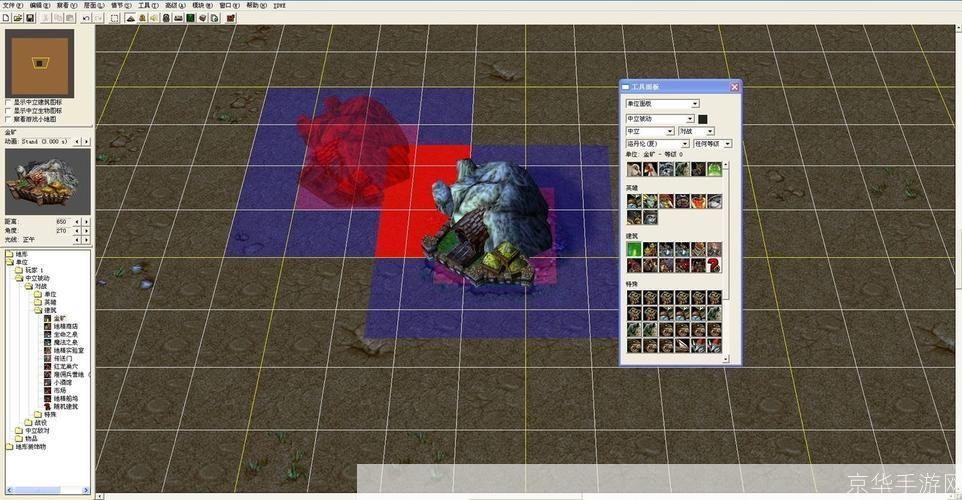The height and width of the screenshot is (500, 962).
Task: Select the last hero icon in the second row
Action: pyautogui.click(x=650, y=217)
